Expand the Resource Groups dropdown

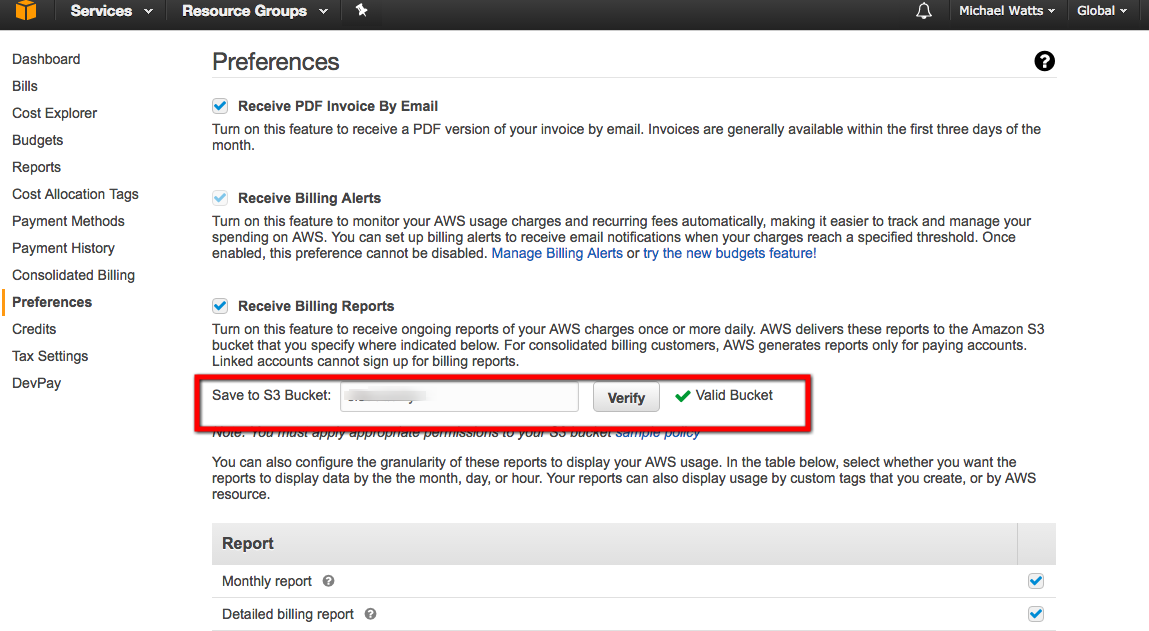click(255, 11)
